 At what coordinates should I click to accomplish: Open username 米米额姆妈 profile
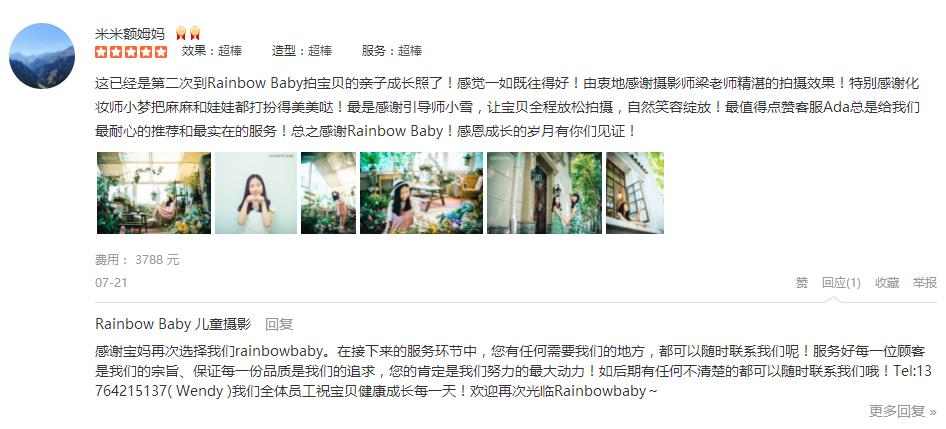pyautogui.click(x=130, y=33)
